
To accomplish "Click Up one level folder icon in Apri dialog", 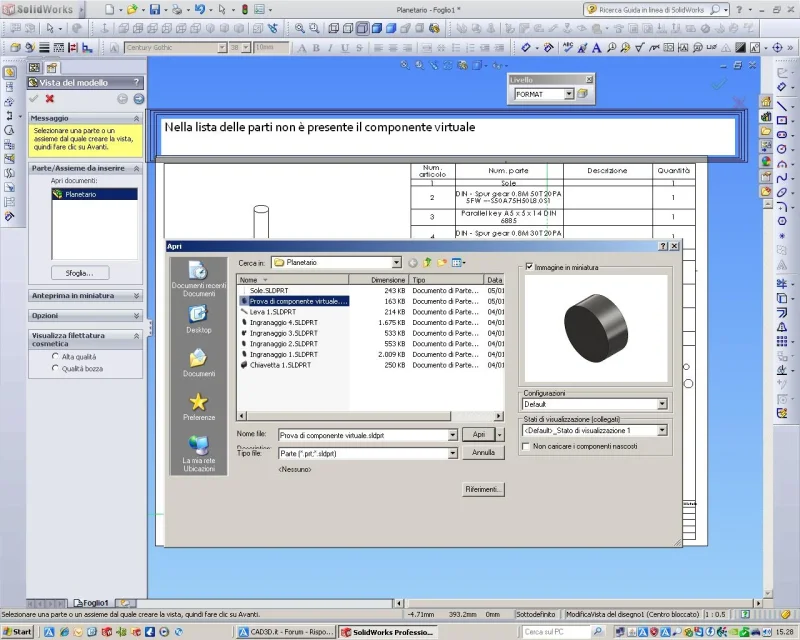I will coord(427,262).
